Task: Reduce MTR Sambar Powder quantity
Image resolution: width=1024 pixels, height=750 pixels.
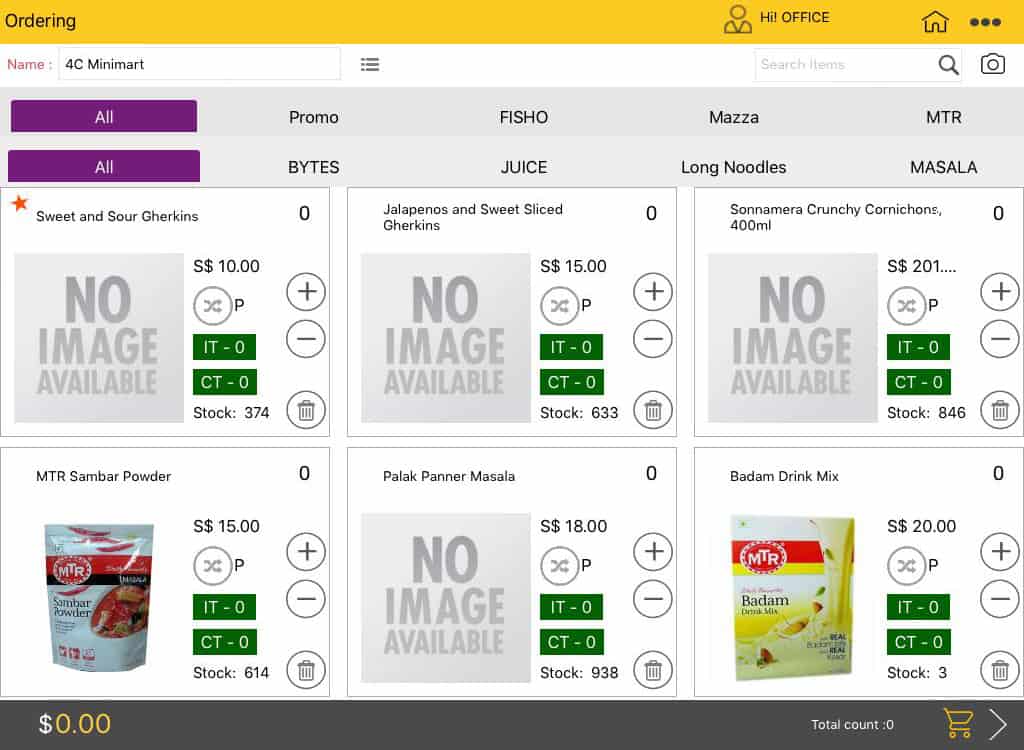Action: pyautogui.click(x=306, y=599)
